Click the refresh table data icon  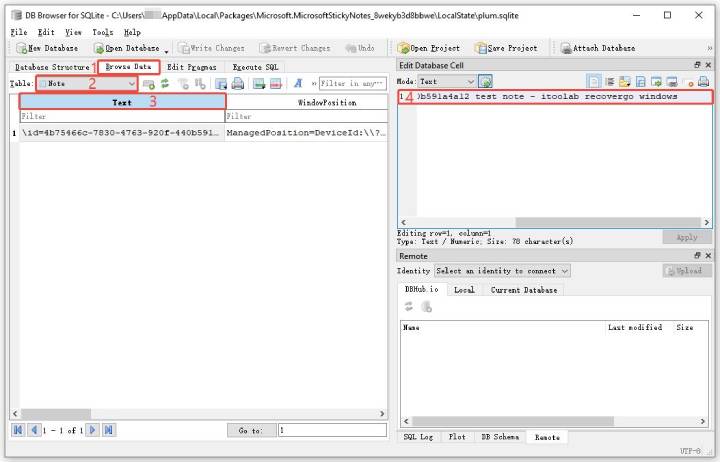pyautogui.click(x=165, y=84)
